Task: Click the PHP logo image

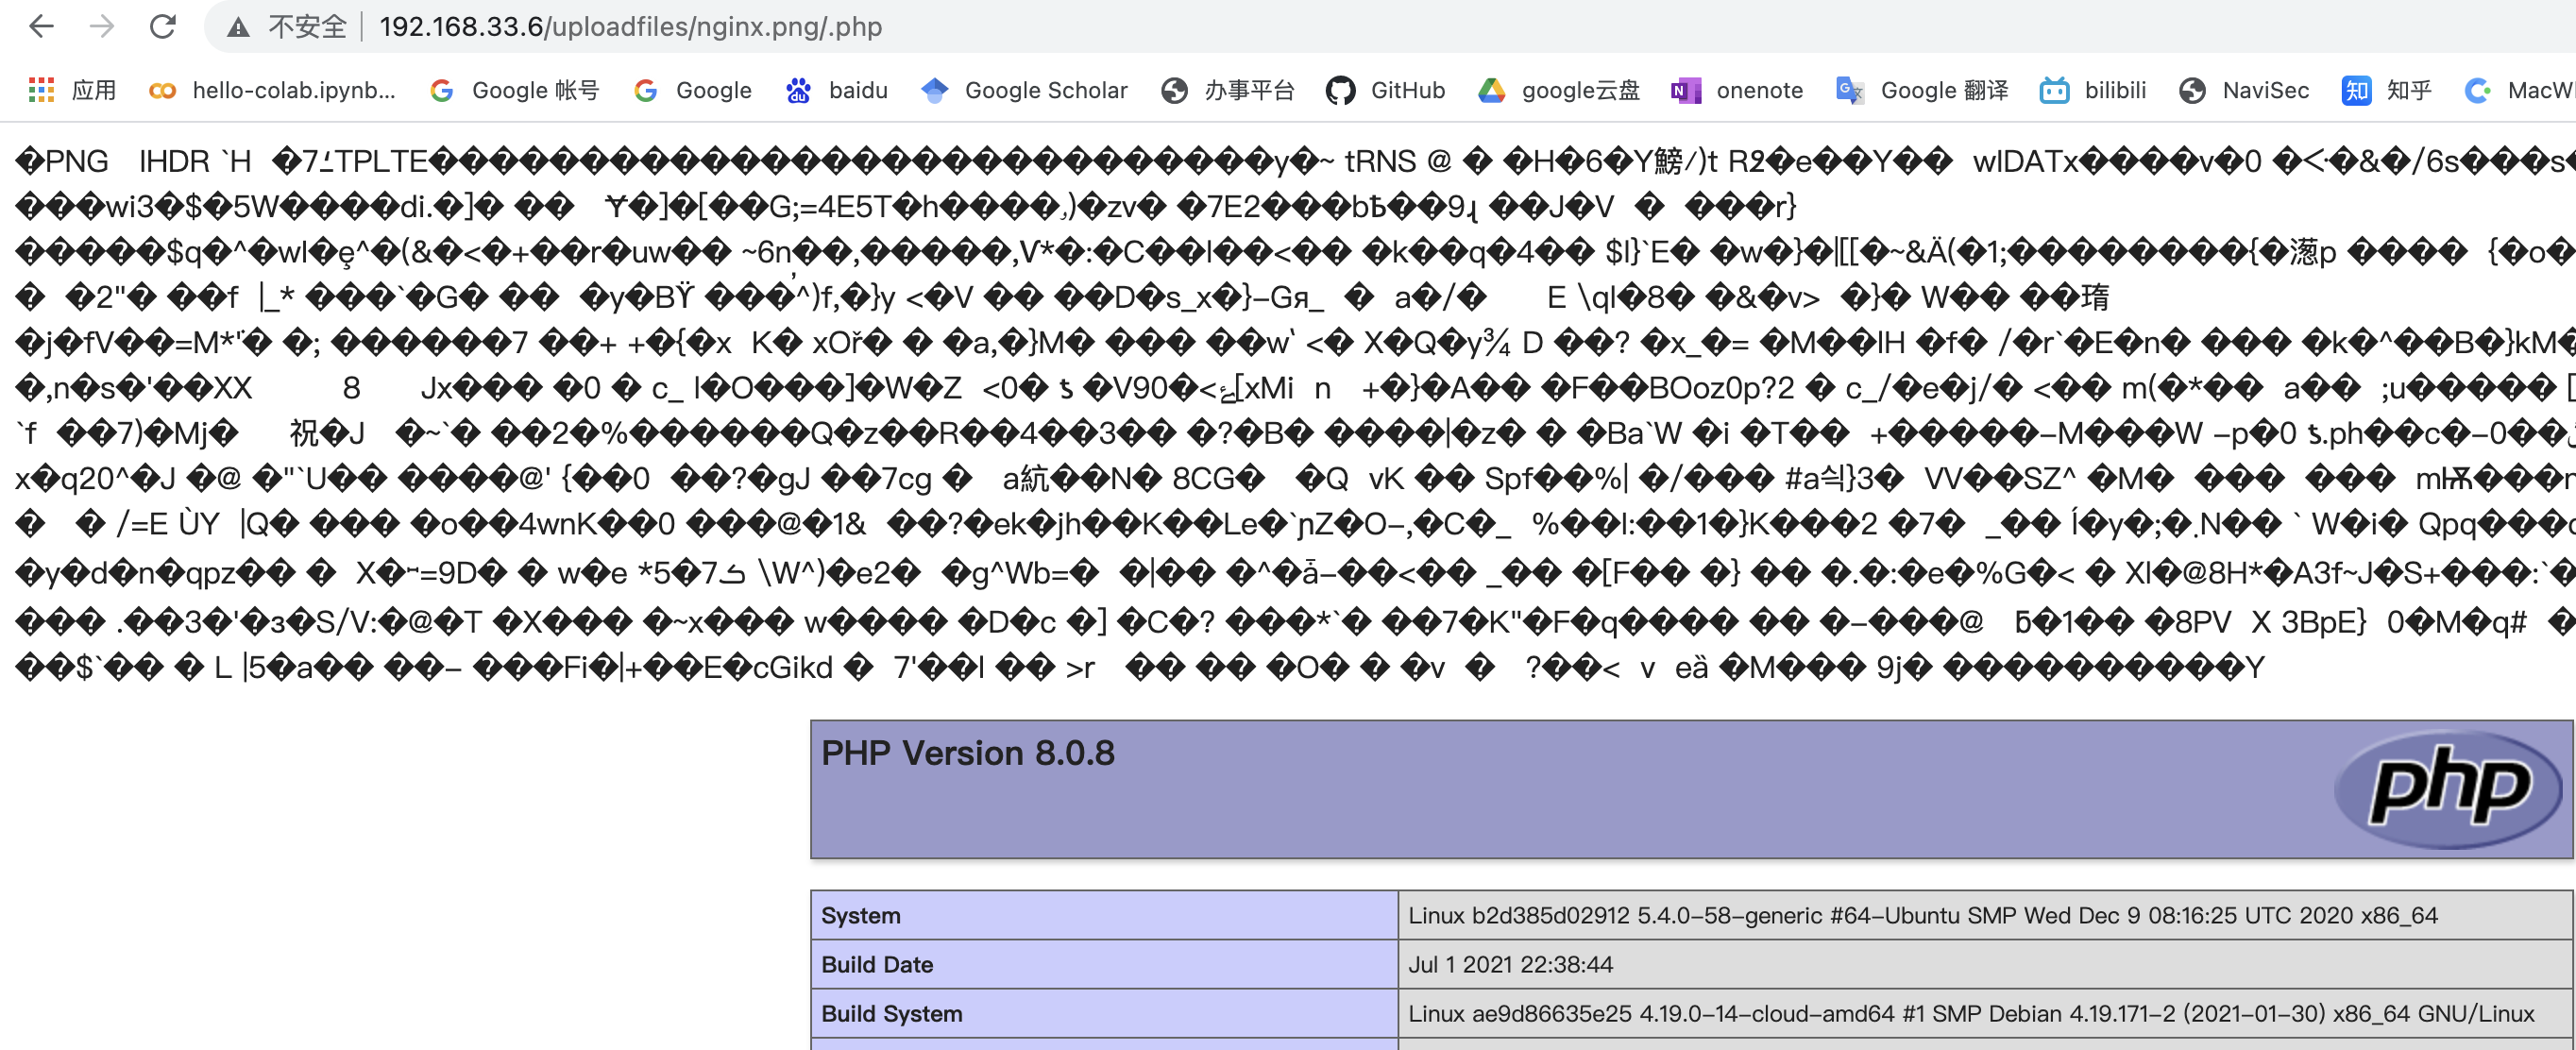Action: (2448, 788)
